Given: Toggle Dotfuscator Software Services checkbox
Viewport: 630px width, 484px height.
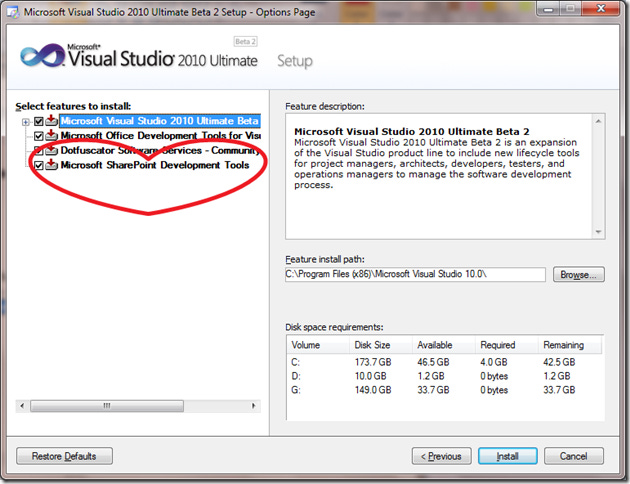Looking at the screenshot, I should (x=39, y=151).
